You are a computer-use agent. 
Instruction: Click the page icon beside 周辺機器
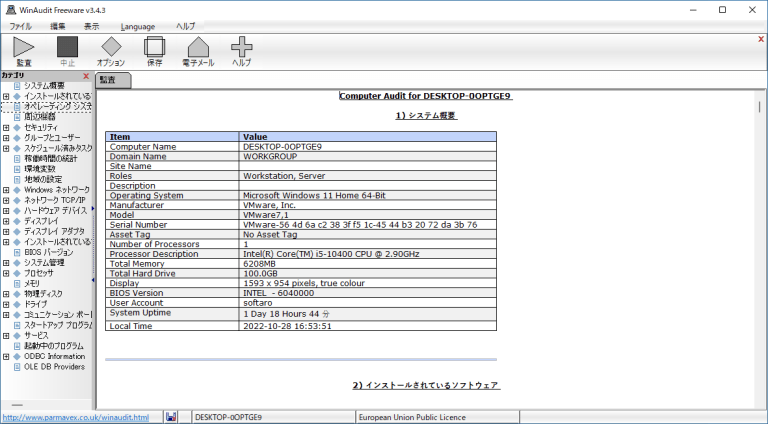click(x=17, y=117)
